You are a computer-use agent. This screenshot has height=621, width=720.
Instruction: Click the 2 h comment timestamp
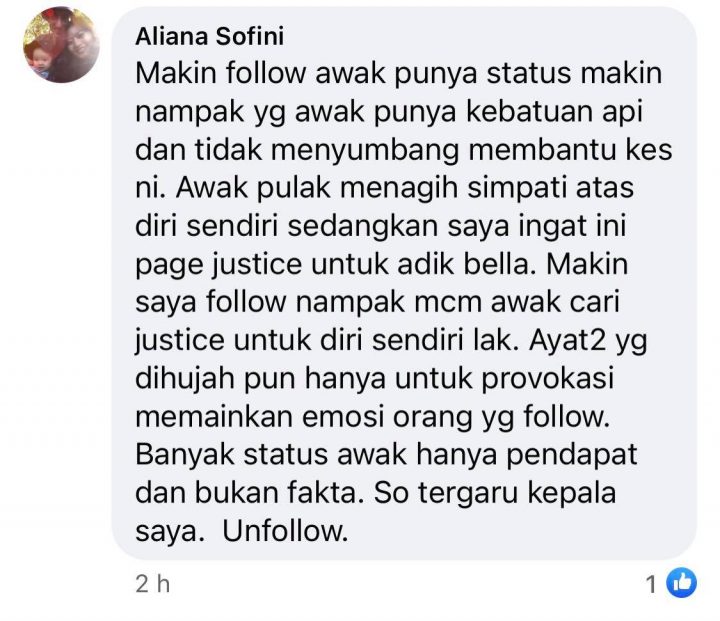click(x=152, y=584)
